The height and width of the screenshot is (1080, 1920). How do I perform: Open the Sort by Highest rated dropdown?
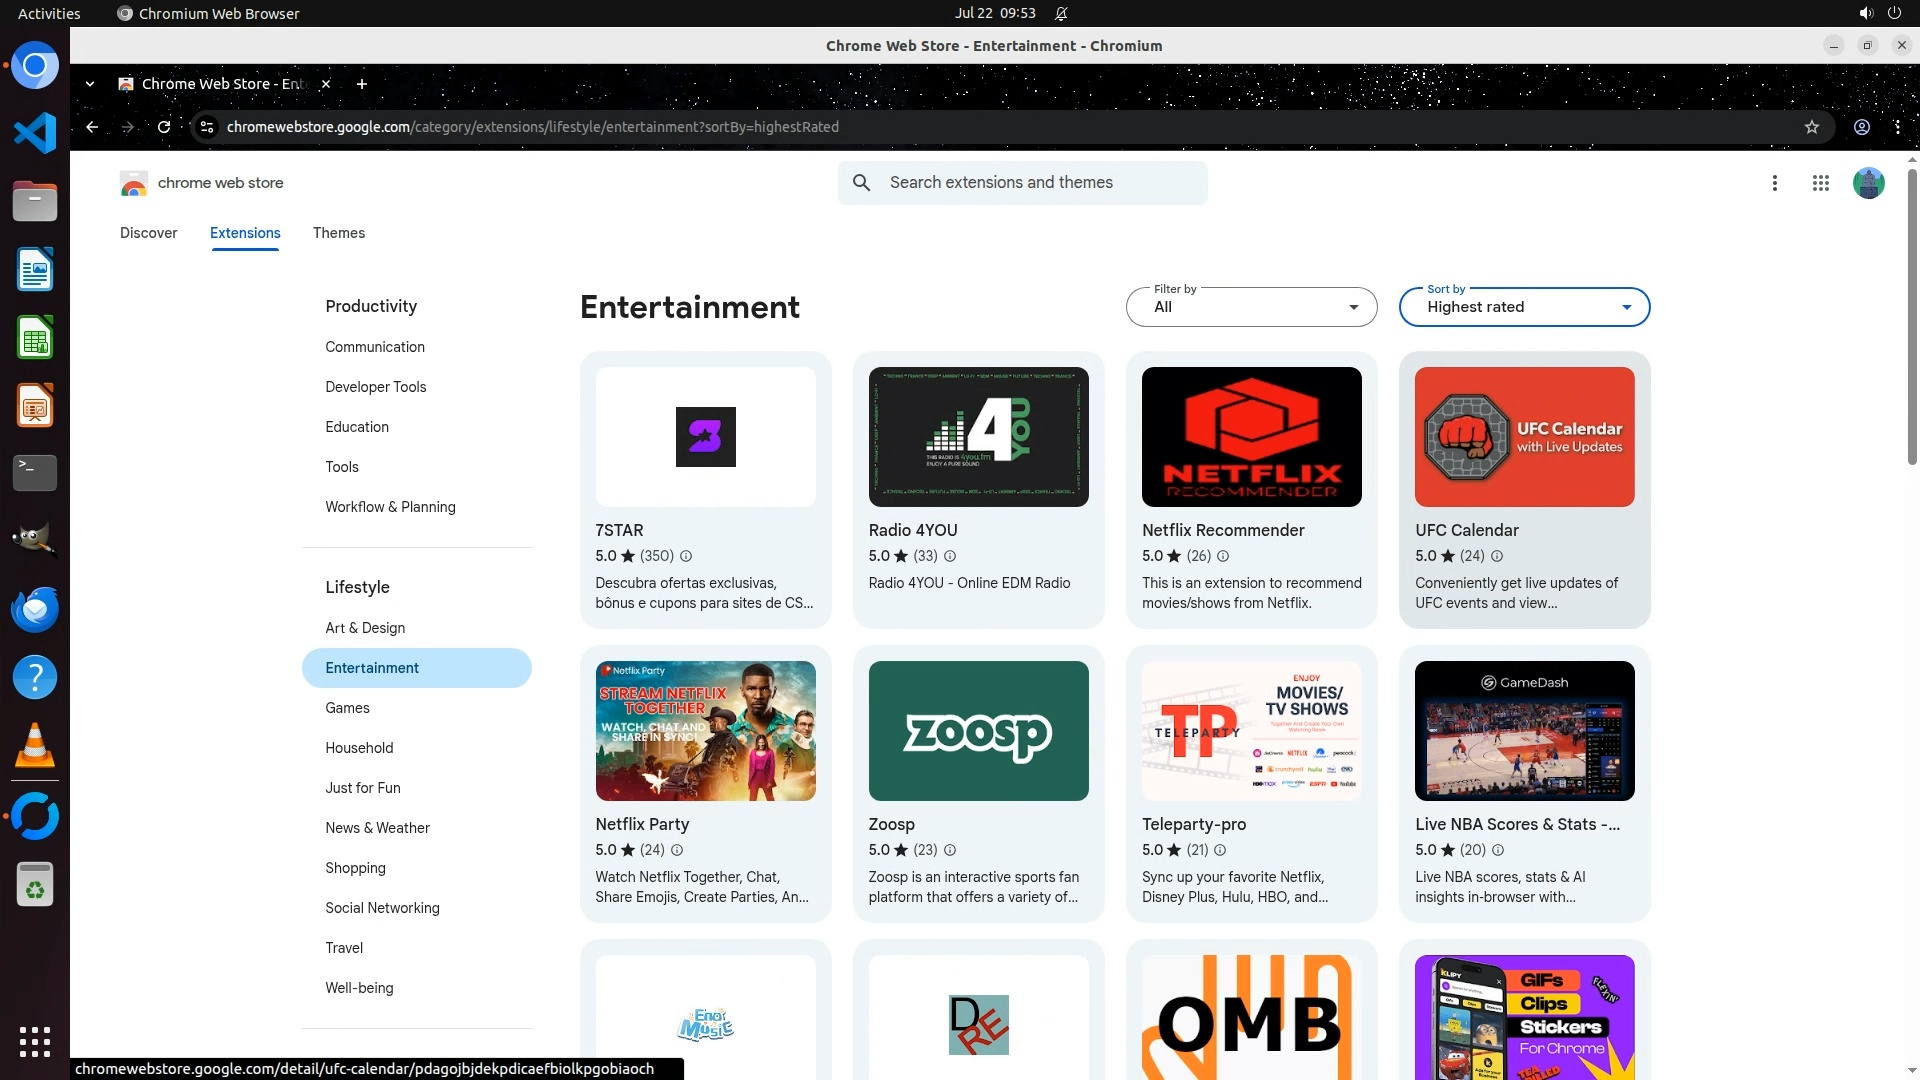point(1524,307)
